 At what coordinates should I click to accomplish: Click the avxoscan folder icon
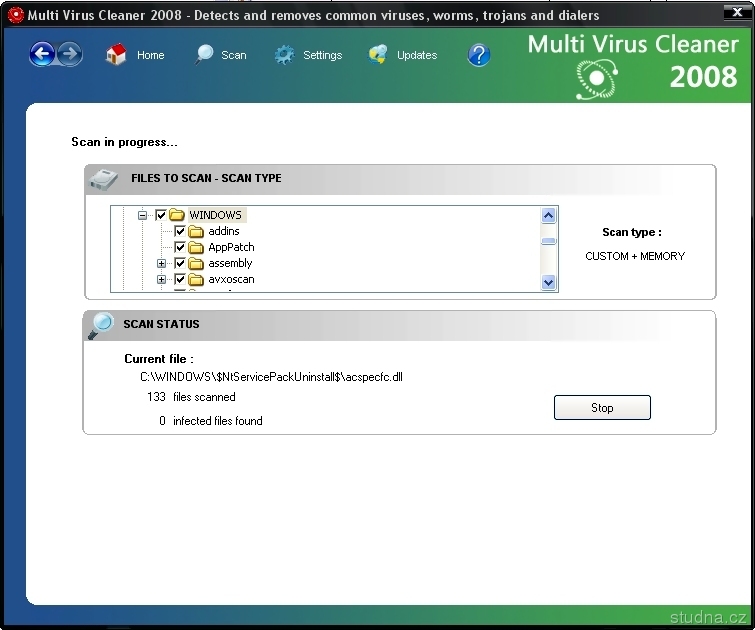(196, 279)
